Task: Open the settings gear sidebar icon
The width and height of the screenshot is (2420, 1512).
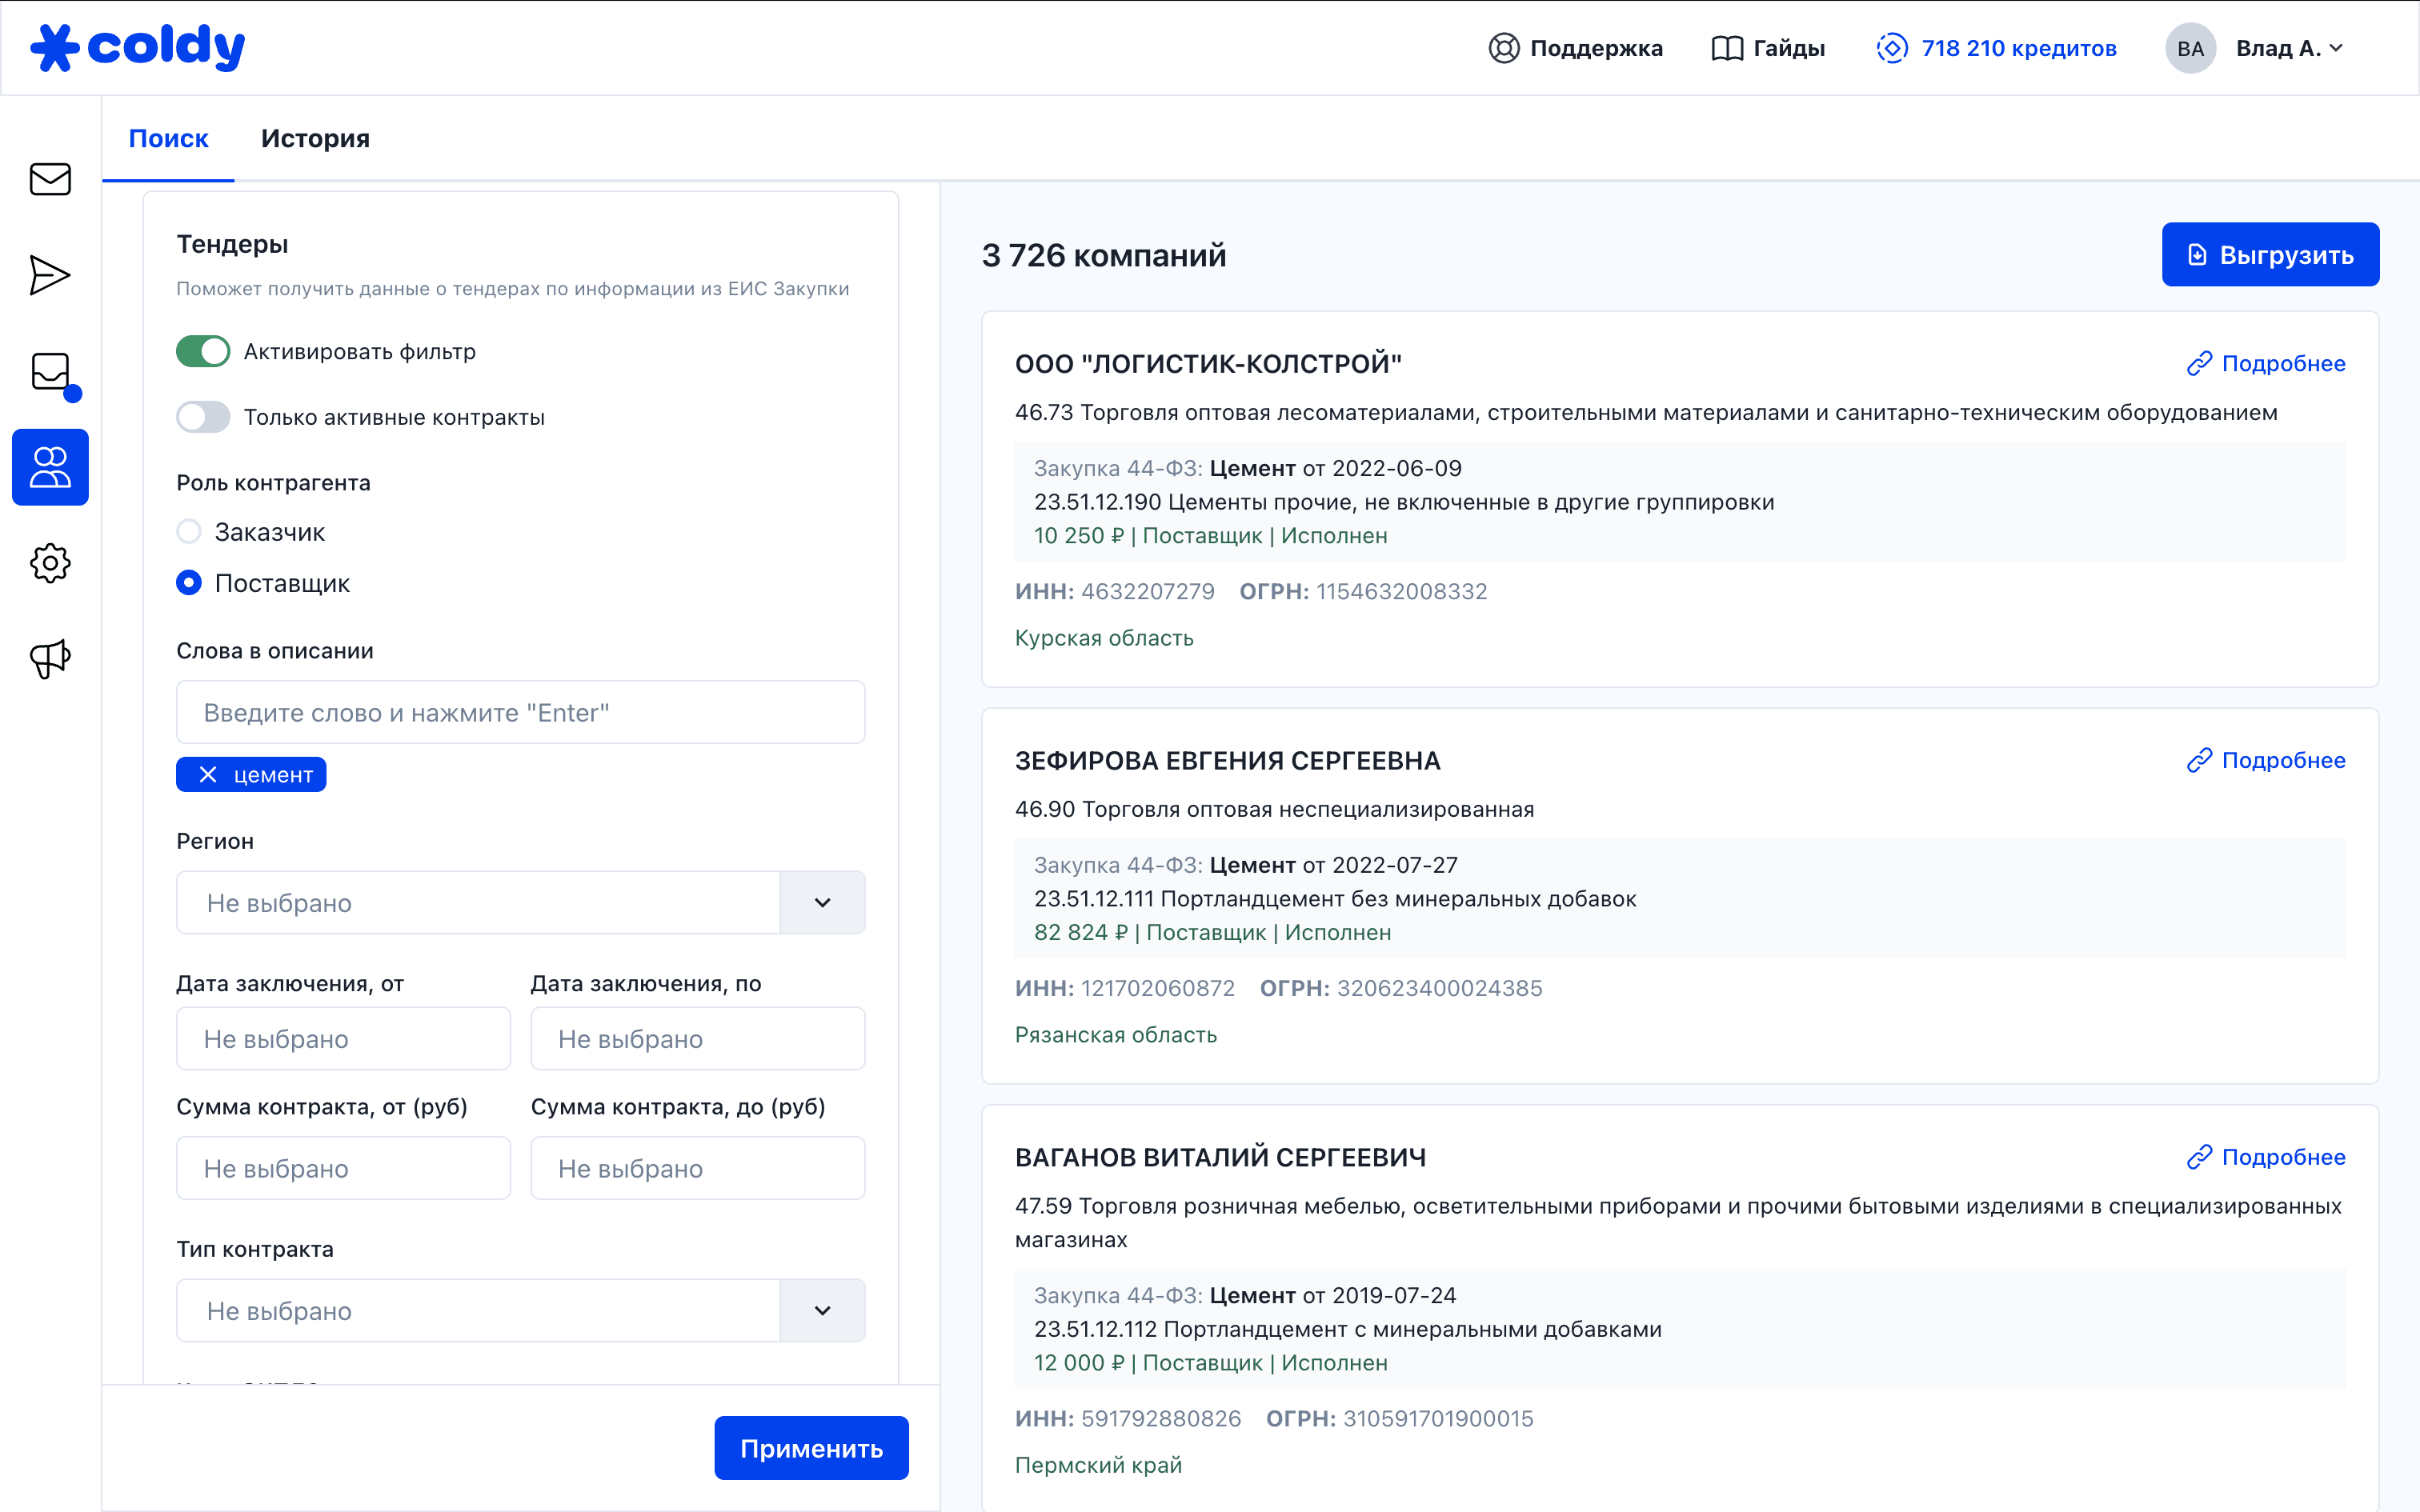Action: pyautogui.click(x=50, y=563)
